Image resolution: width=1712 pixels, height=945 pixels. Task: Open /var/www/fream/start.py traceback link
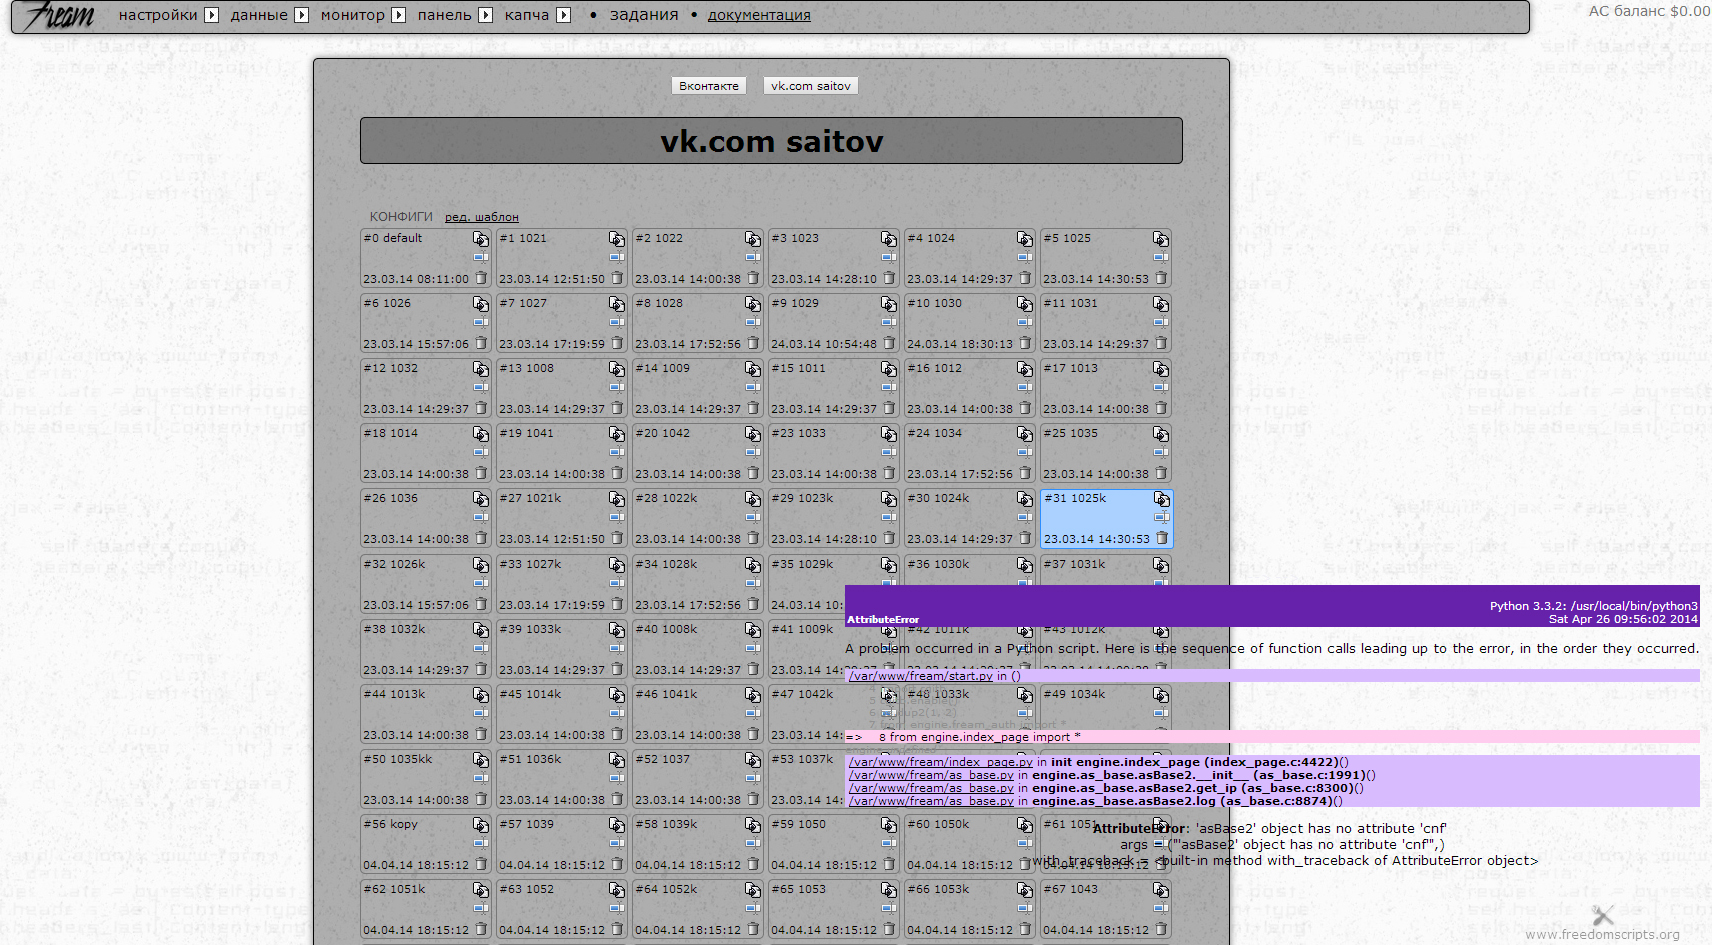pos(921,676)
